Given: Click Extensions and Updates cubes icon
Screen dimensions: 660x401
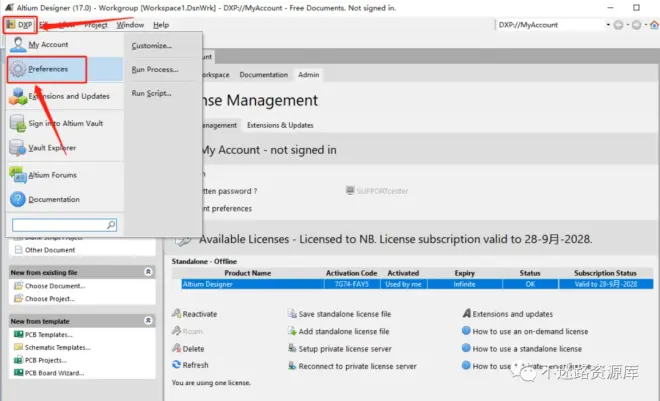Looking at the screenshot, I should pyautogui.click(x=18, y=96).
